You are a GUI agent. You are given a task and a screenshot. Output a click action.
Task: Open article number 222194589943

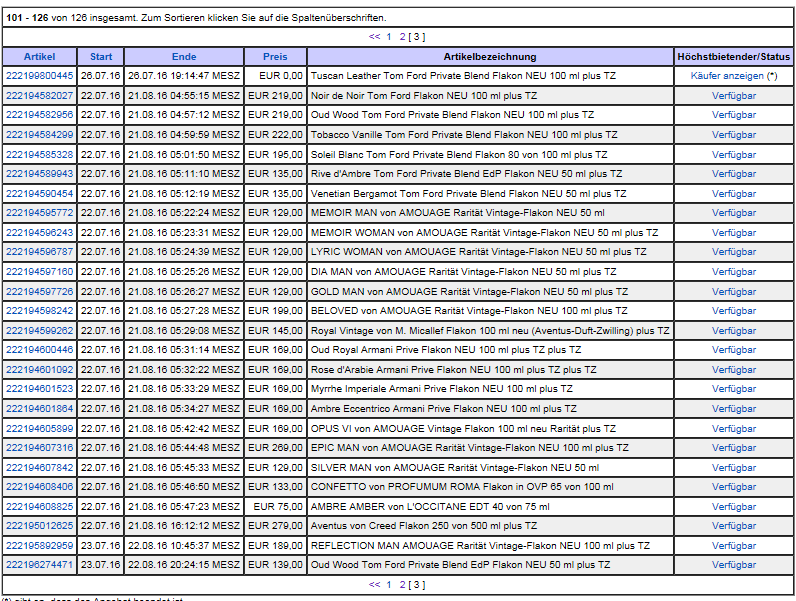pos(40,174)
